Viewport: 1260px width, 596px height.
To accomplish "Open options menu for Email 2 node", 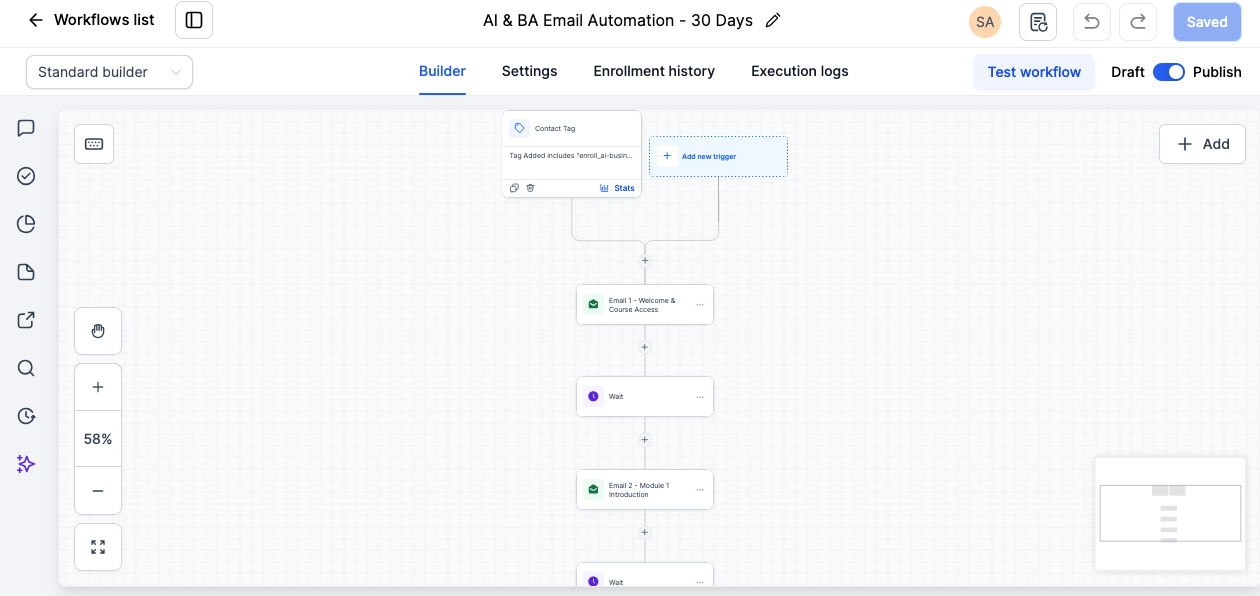I will tap(700, 490).
